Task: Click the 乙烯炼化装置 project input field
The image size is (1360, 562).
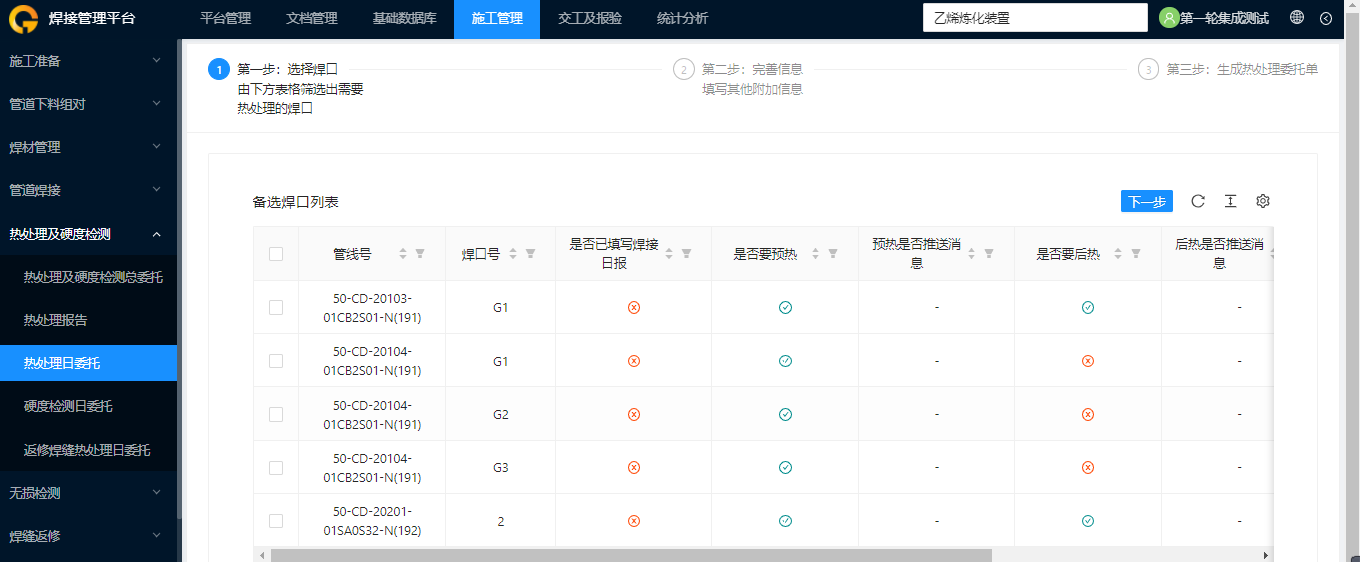Action: [1035, 18]
